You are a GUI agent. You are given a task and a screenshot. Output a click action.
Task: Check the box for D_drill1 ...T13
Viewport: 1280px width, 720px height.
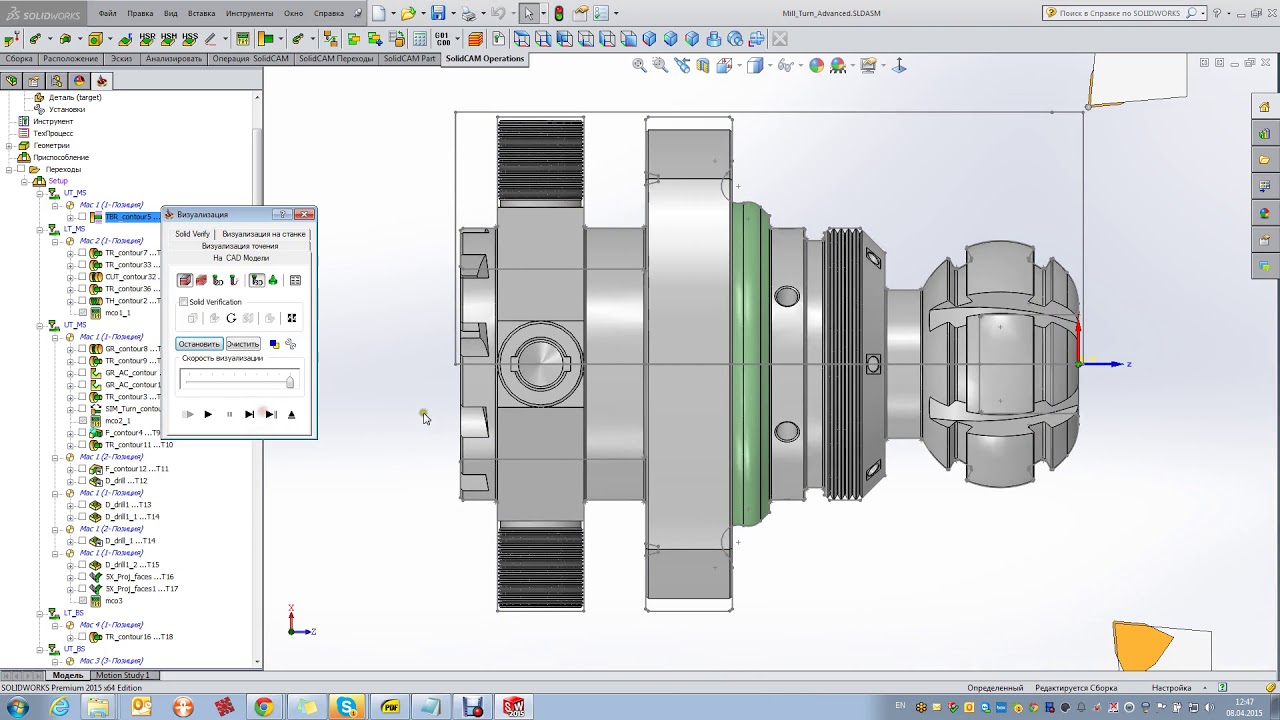[x=82, y=505]
